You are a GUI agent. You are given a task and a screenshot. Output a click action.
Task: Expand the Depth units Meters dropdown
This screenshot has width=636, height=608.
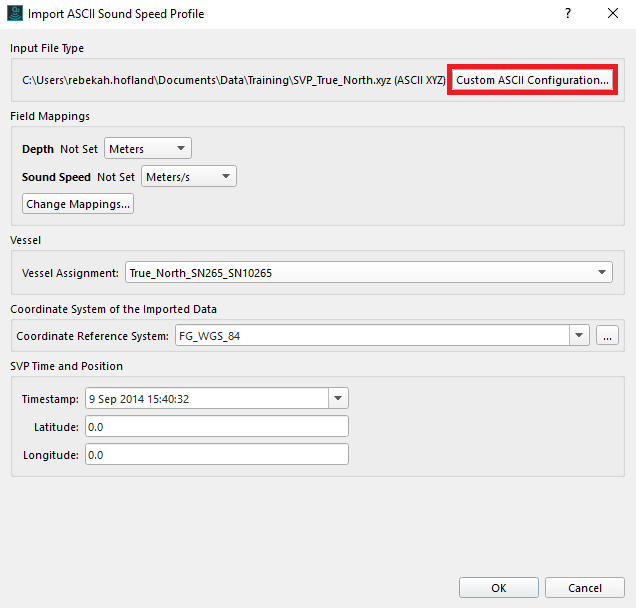pos(148,149)
